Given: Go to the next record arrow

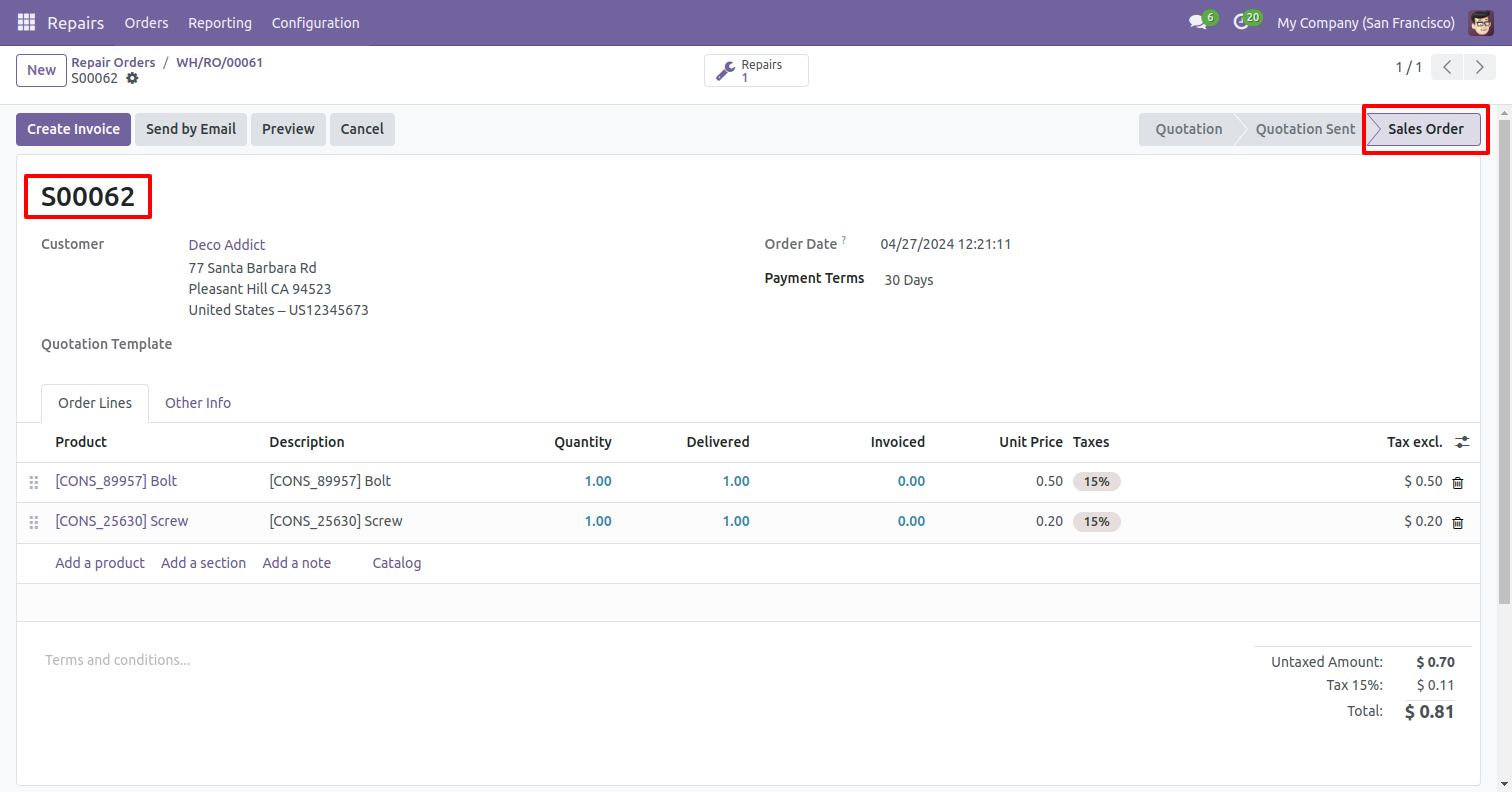Looking at the screenshot, I should point(1478,68).
